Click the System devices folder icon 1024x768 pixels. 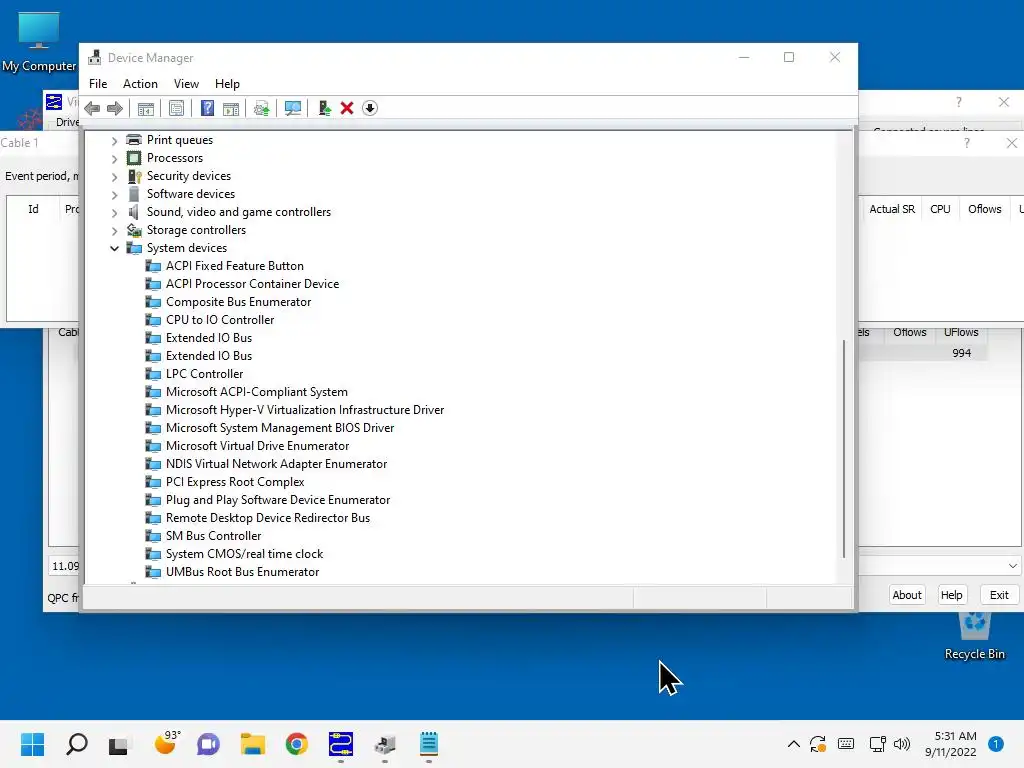coord(134,248)
